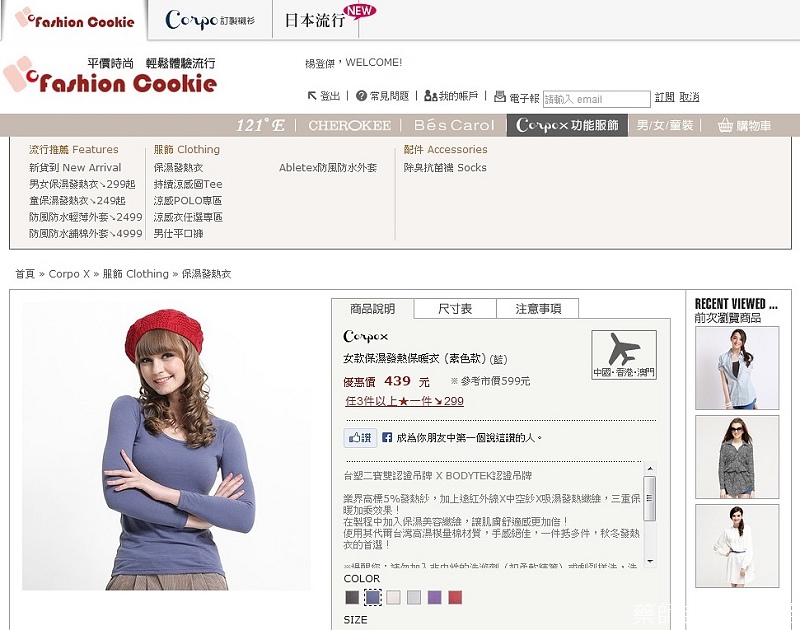Screen dimensions: 800x630
Task: Open Abletex防風防水外套 link
Action: (x=328, y=167)
